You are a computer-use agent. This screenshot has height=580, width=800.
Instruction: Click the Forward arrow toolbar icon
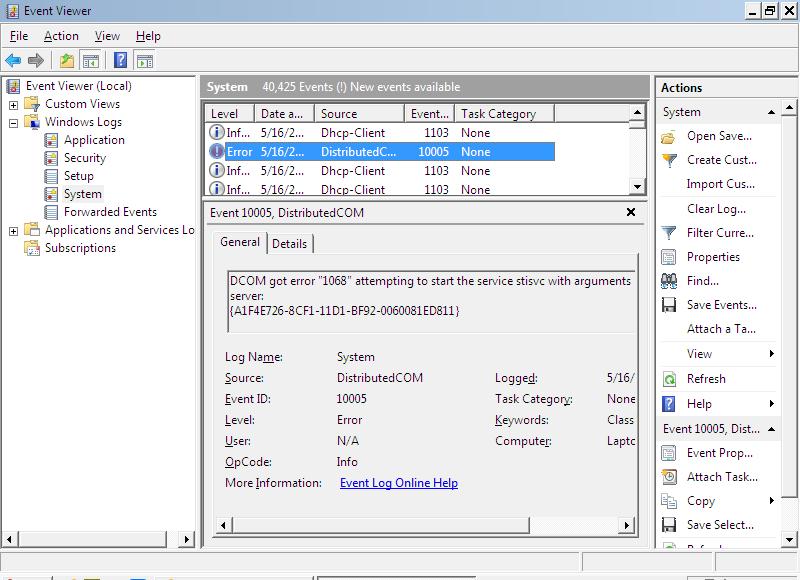36,61
